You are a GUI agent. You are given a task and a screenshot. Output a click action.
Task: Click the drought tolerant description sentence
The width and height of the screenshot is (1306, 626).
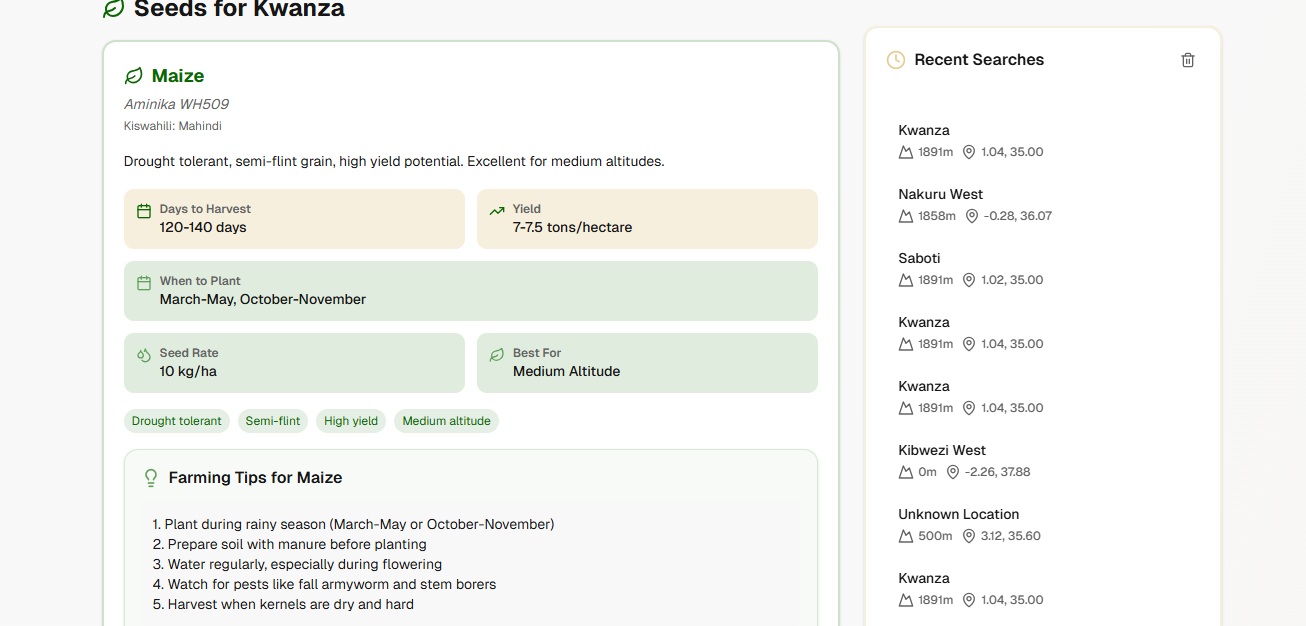coord(394,161)
